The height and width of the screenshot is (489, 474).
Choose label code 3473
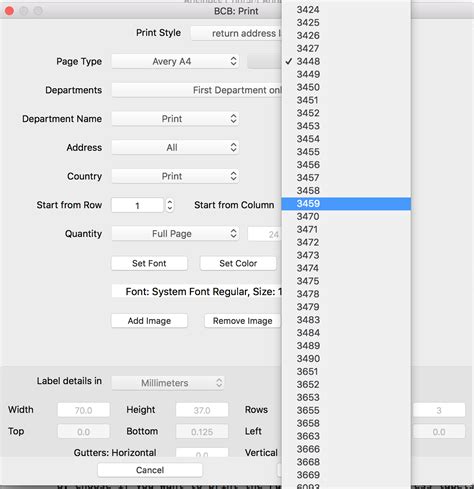coord(346,255)
